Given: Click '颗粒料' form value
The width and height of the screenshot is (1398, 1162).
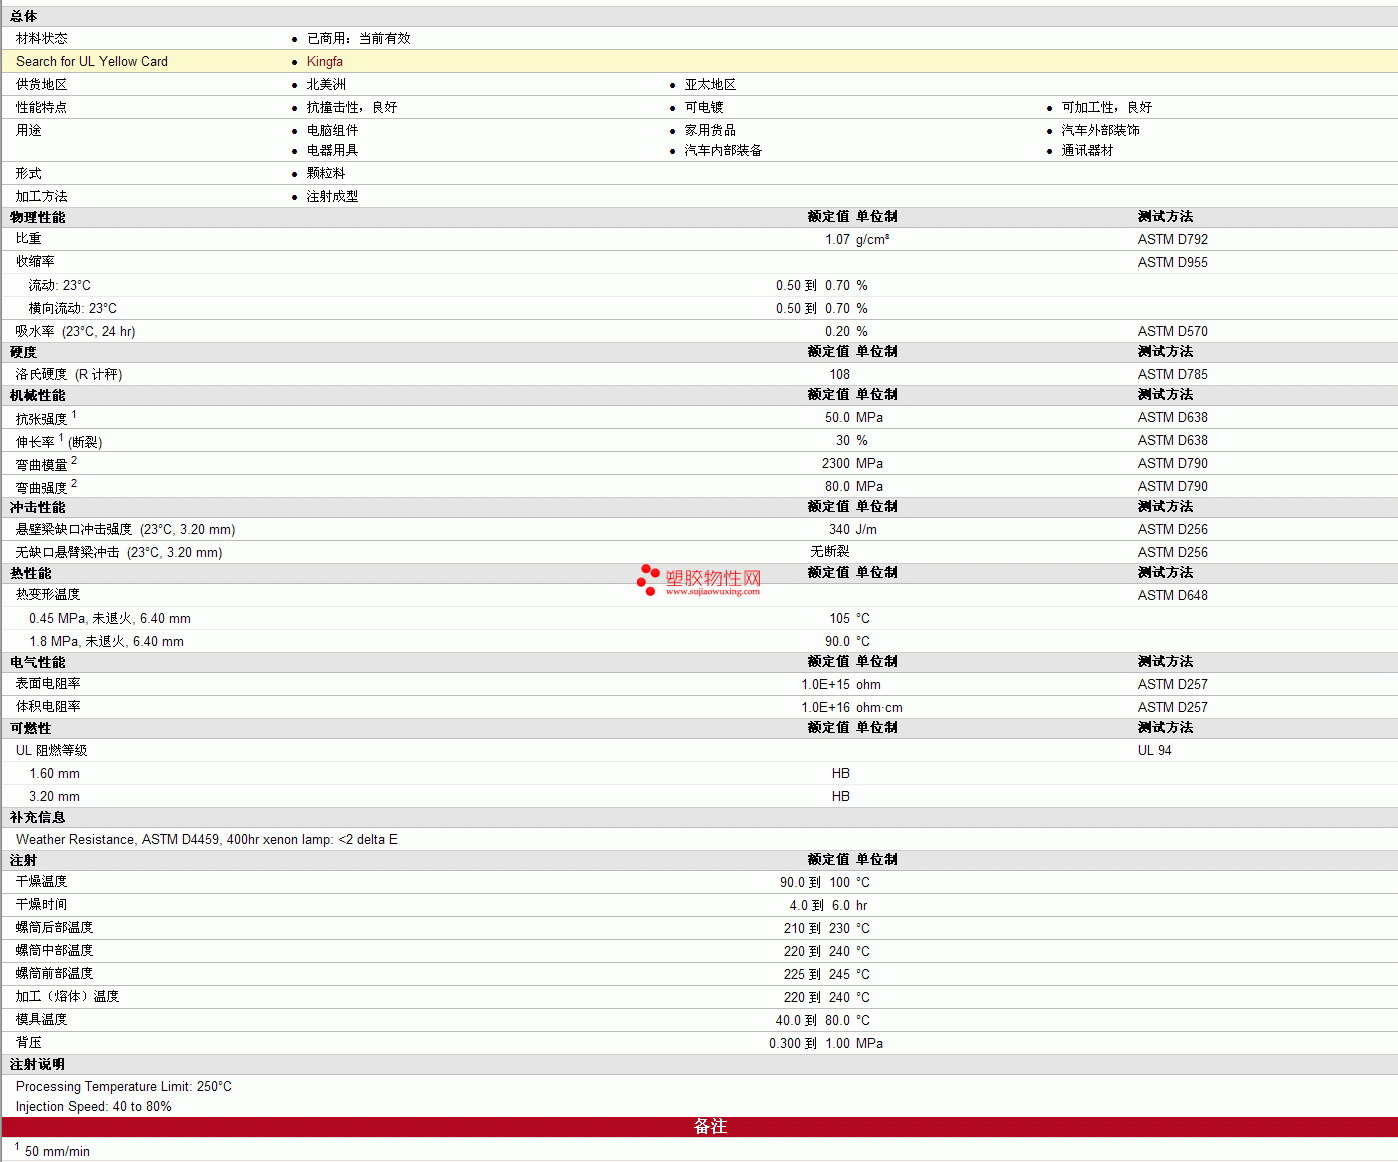Looking at the screenshot, I should pos(326,173).
